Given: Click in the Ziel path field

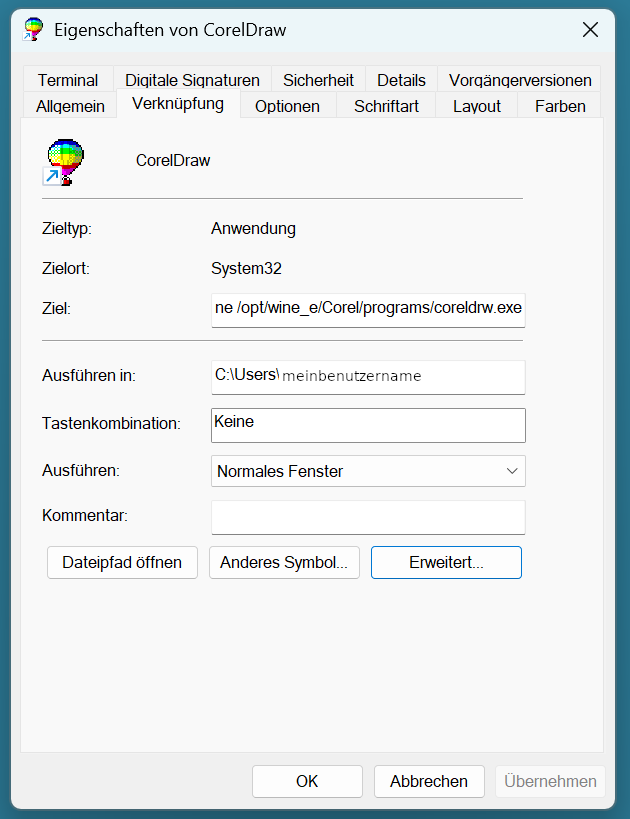Looking at the screenshot, I should coord(368,309).
